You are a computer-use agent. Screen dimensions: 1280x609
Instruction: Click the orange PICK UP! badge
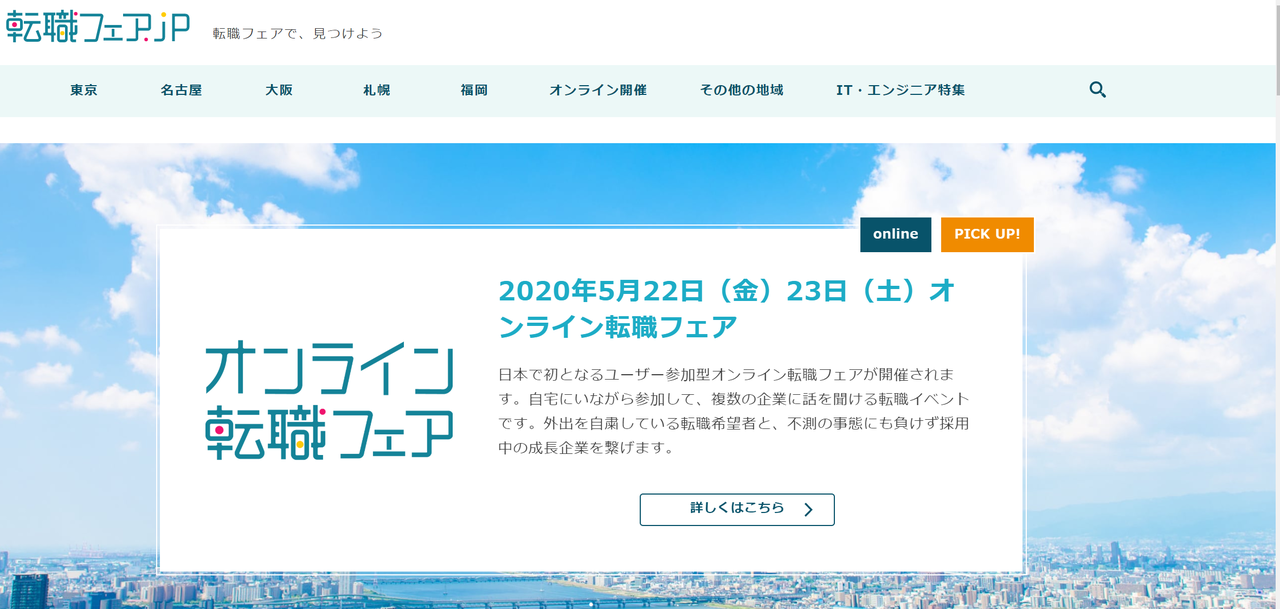click(987, 234)
